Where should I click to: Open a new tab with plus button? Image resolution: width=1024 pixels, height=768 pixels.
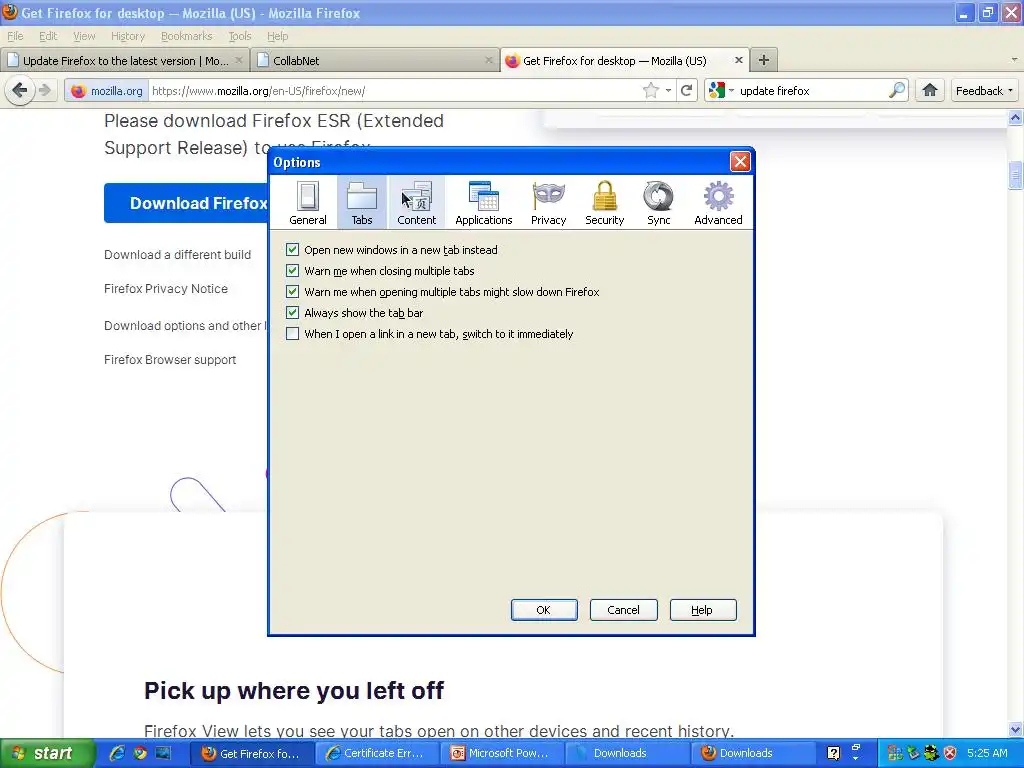(763, 60)
